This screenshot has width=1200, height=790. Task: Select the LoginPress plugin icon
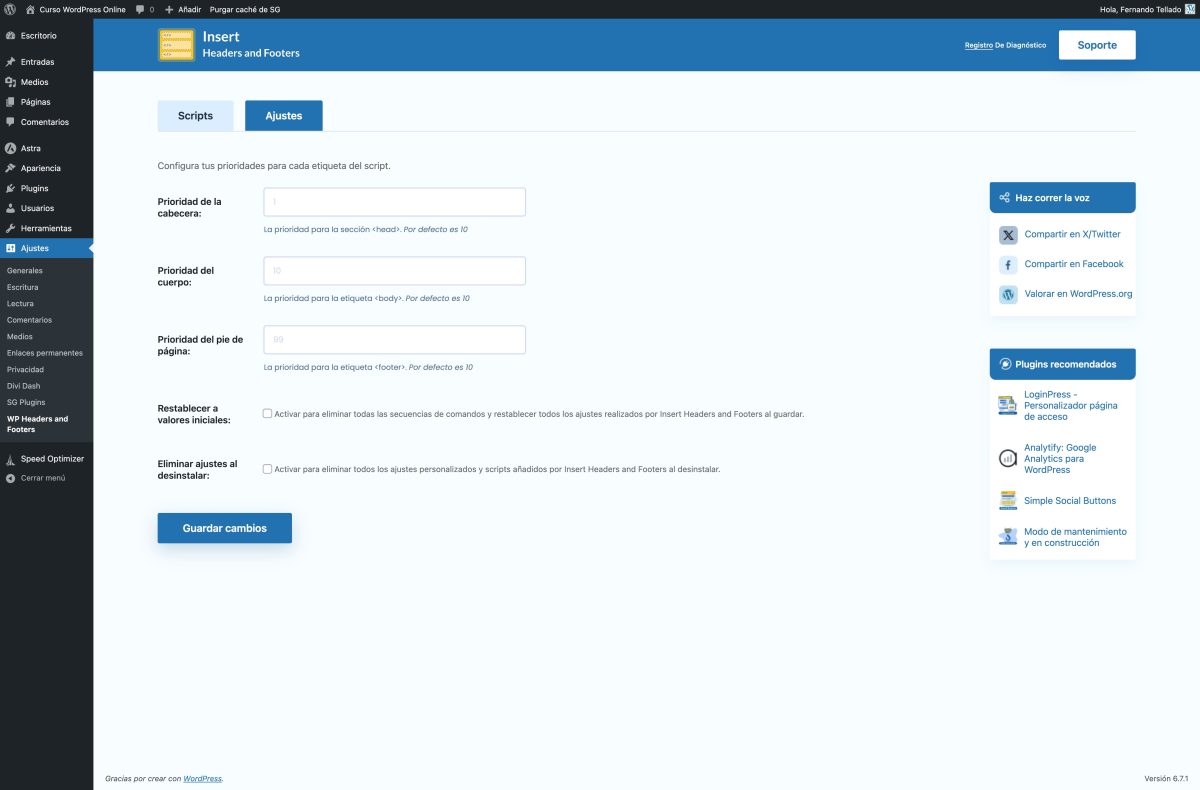click(x=1007, y=405)
